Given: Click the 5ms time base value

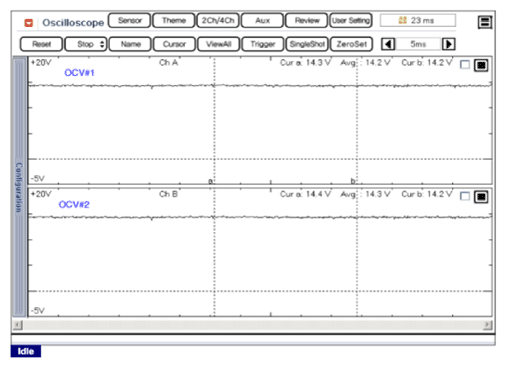Looking at the screenshot, I should (x=418, y=44).
